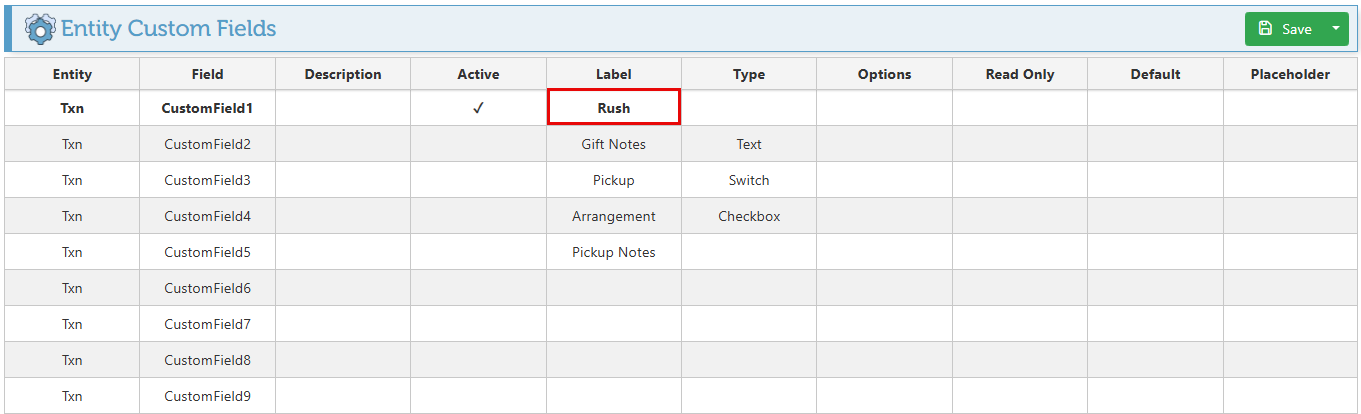The image size is (1361, 414).
Task: Toggle the Active checkmark for CustomField1
Action: 478,108
